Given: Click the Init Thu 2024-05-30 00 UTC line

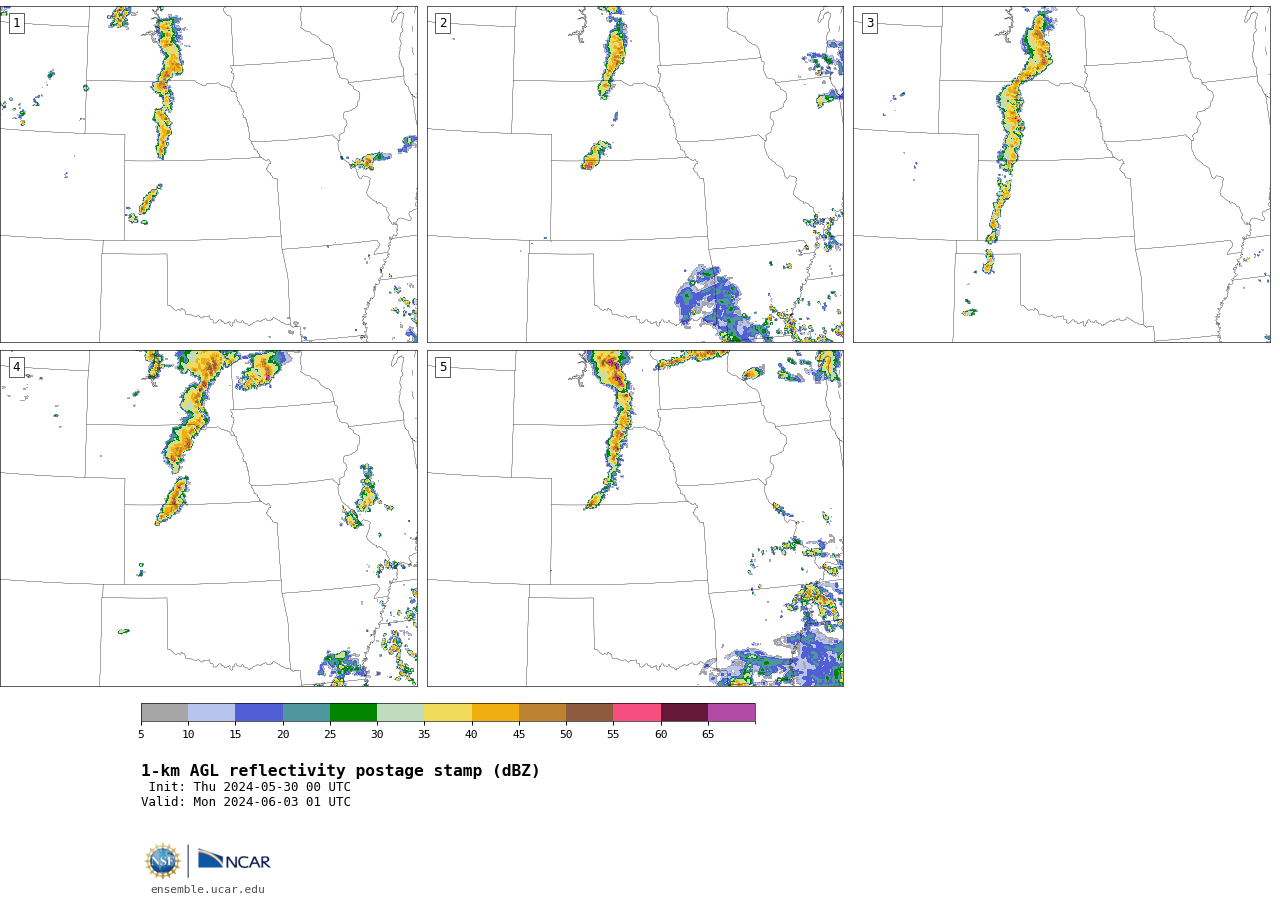Looking at the screenshot, I should [x=250, y=787].
